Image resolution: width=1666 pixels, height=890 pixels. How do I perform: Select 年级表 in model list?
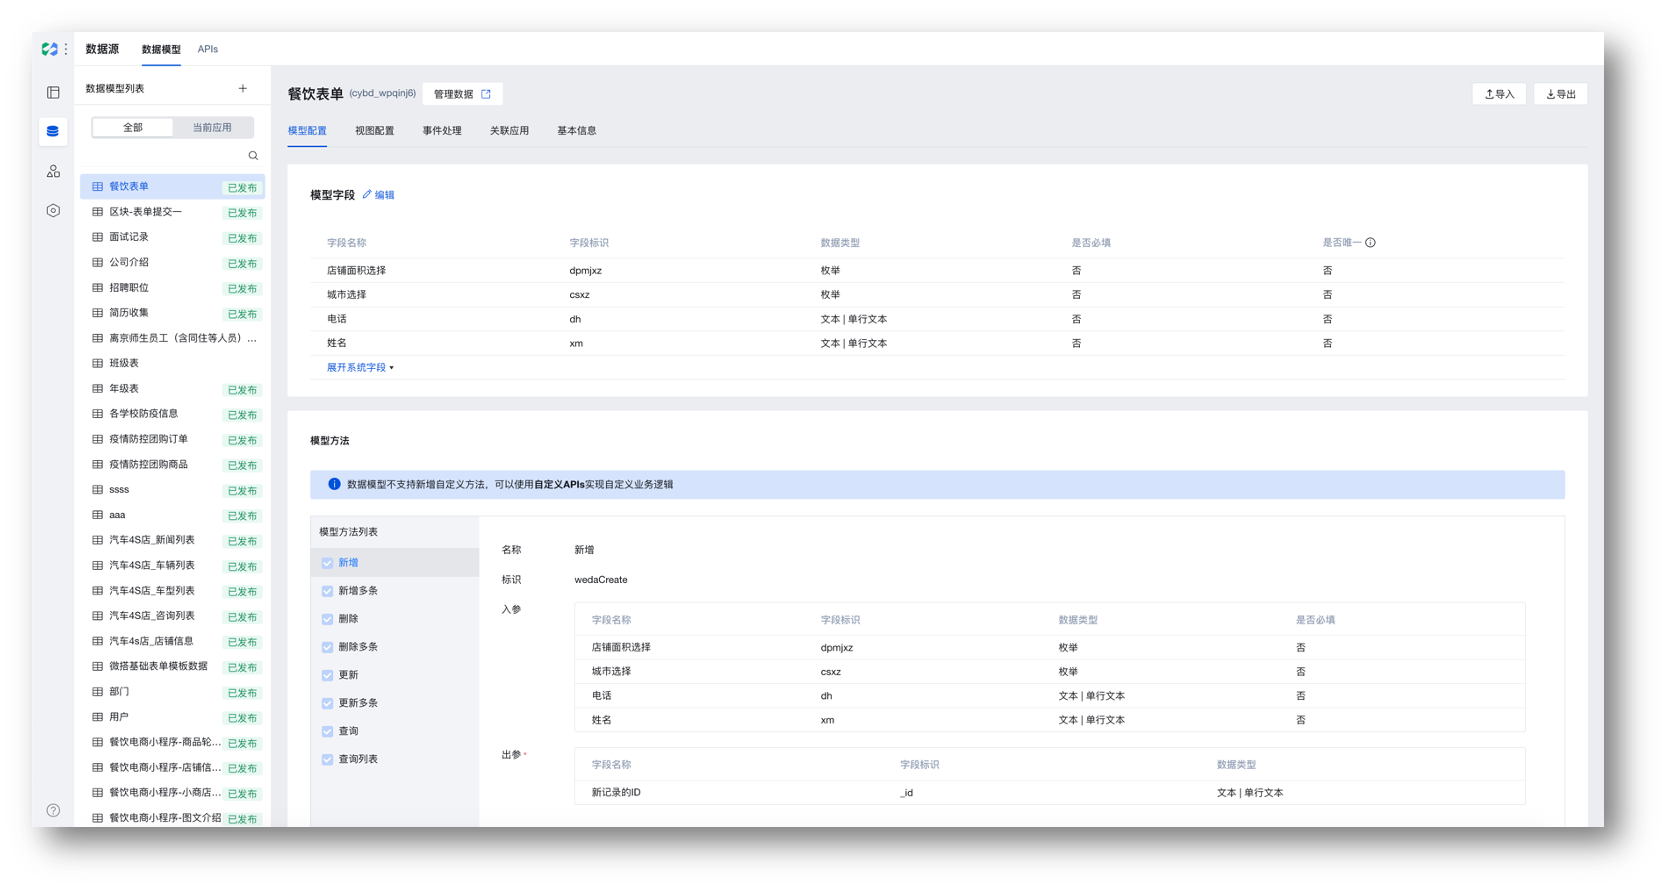172,389
